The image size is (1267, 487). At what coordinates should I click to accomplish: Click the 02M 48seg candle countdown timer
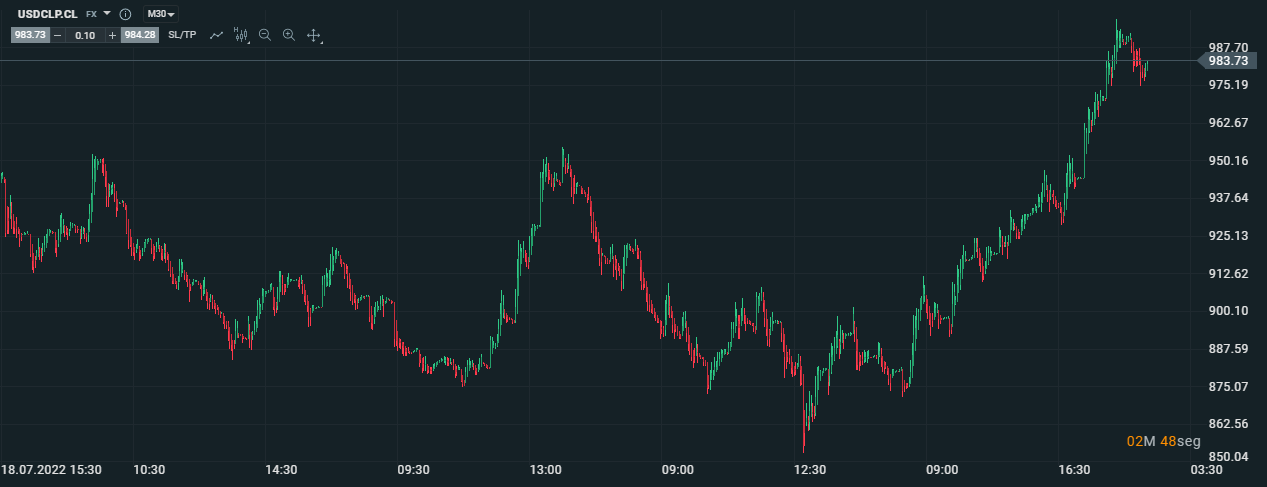(1157, 441)
